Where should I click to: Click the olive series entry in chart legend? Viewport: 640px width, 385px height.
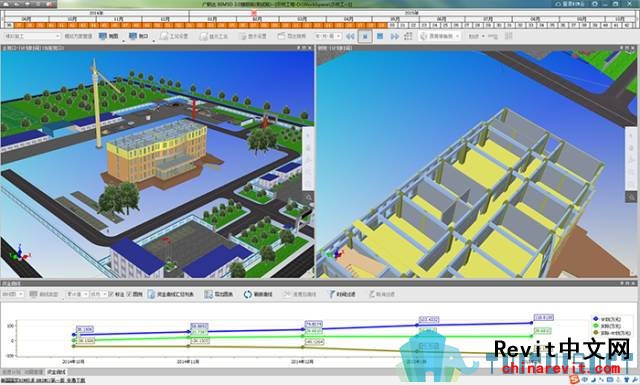click(x=611, y=333)
